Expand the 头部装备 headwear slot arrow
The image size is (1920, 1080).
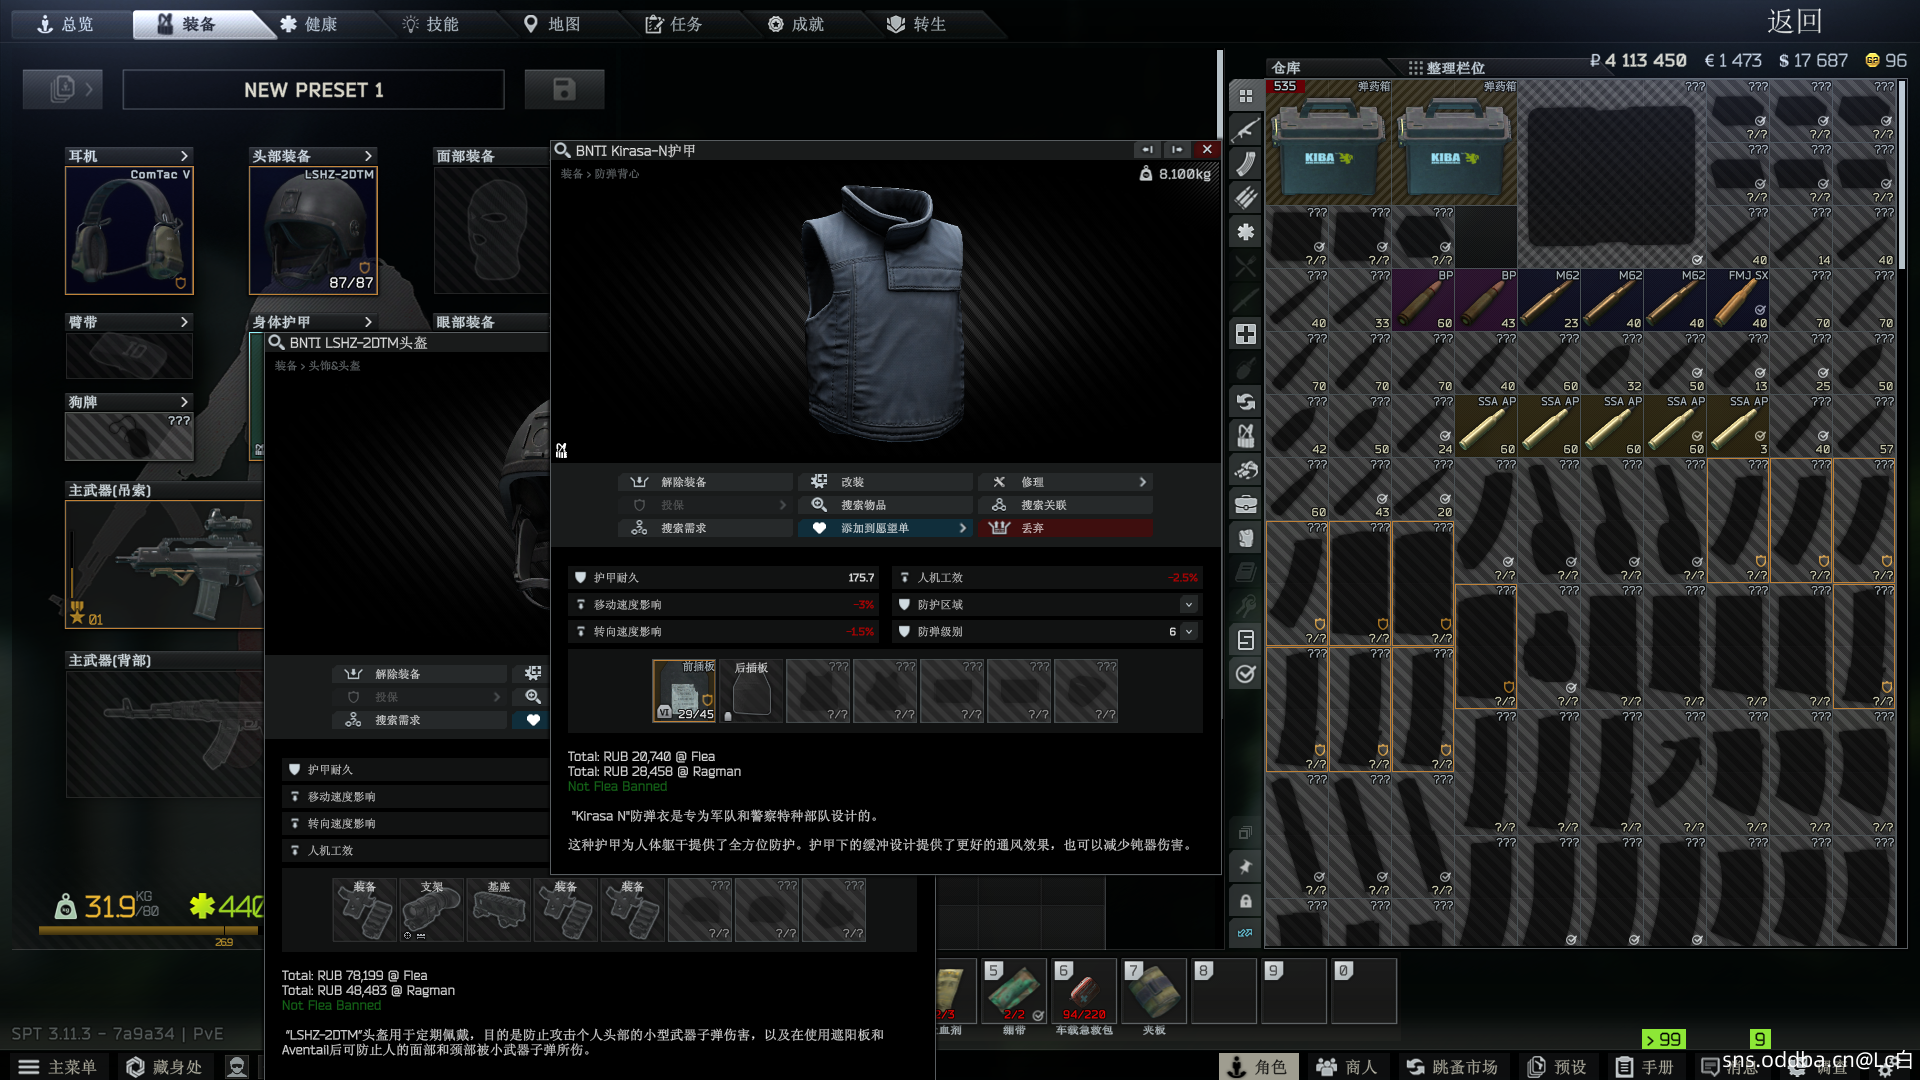click(x=368, y=156)
